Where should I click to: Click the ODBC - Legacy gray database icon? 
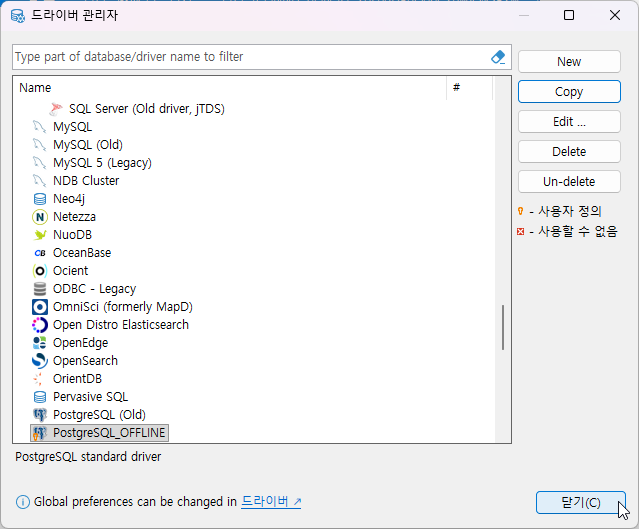40,289
